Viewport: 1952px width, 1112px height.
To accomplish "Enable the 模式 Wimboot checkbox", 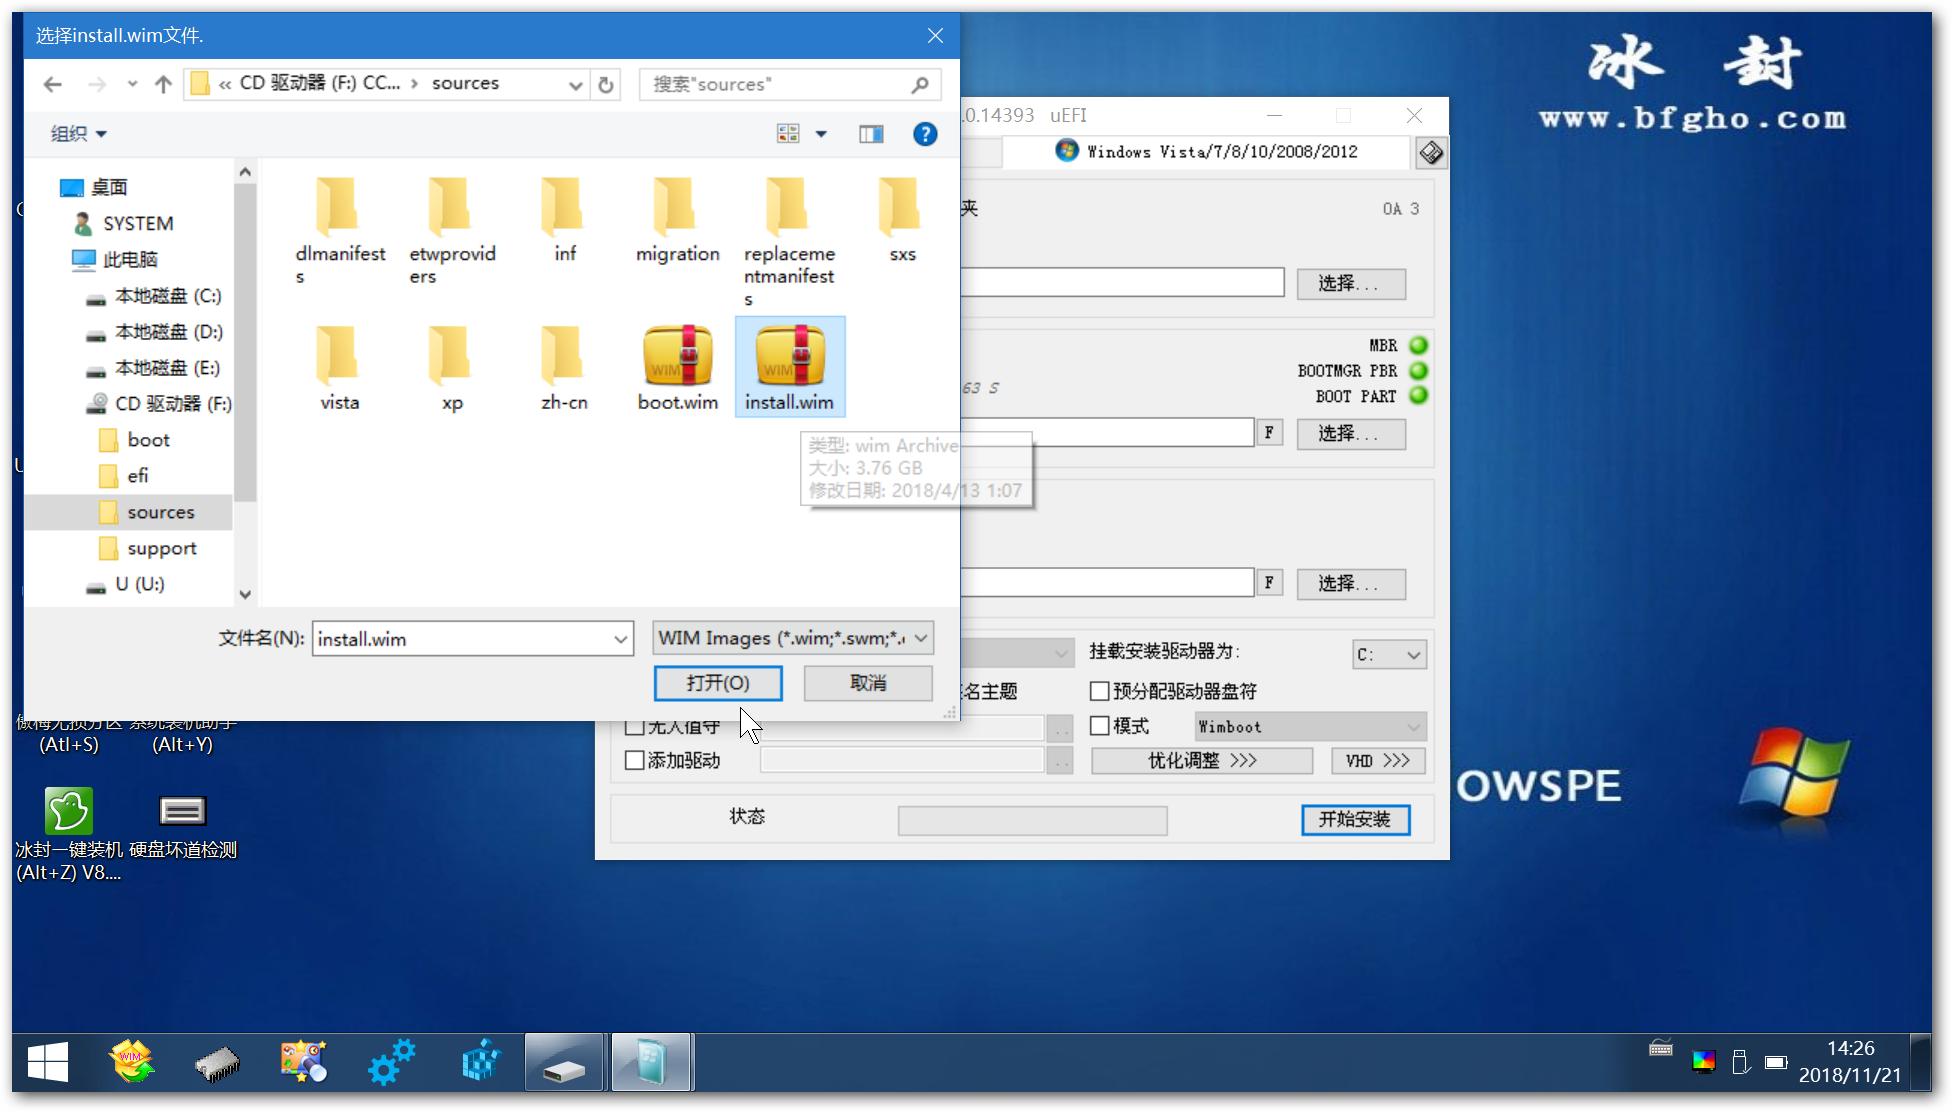I will tap(1097, 726).
